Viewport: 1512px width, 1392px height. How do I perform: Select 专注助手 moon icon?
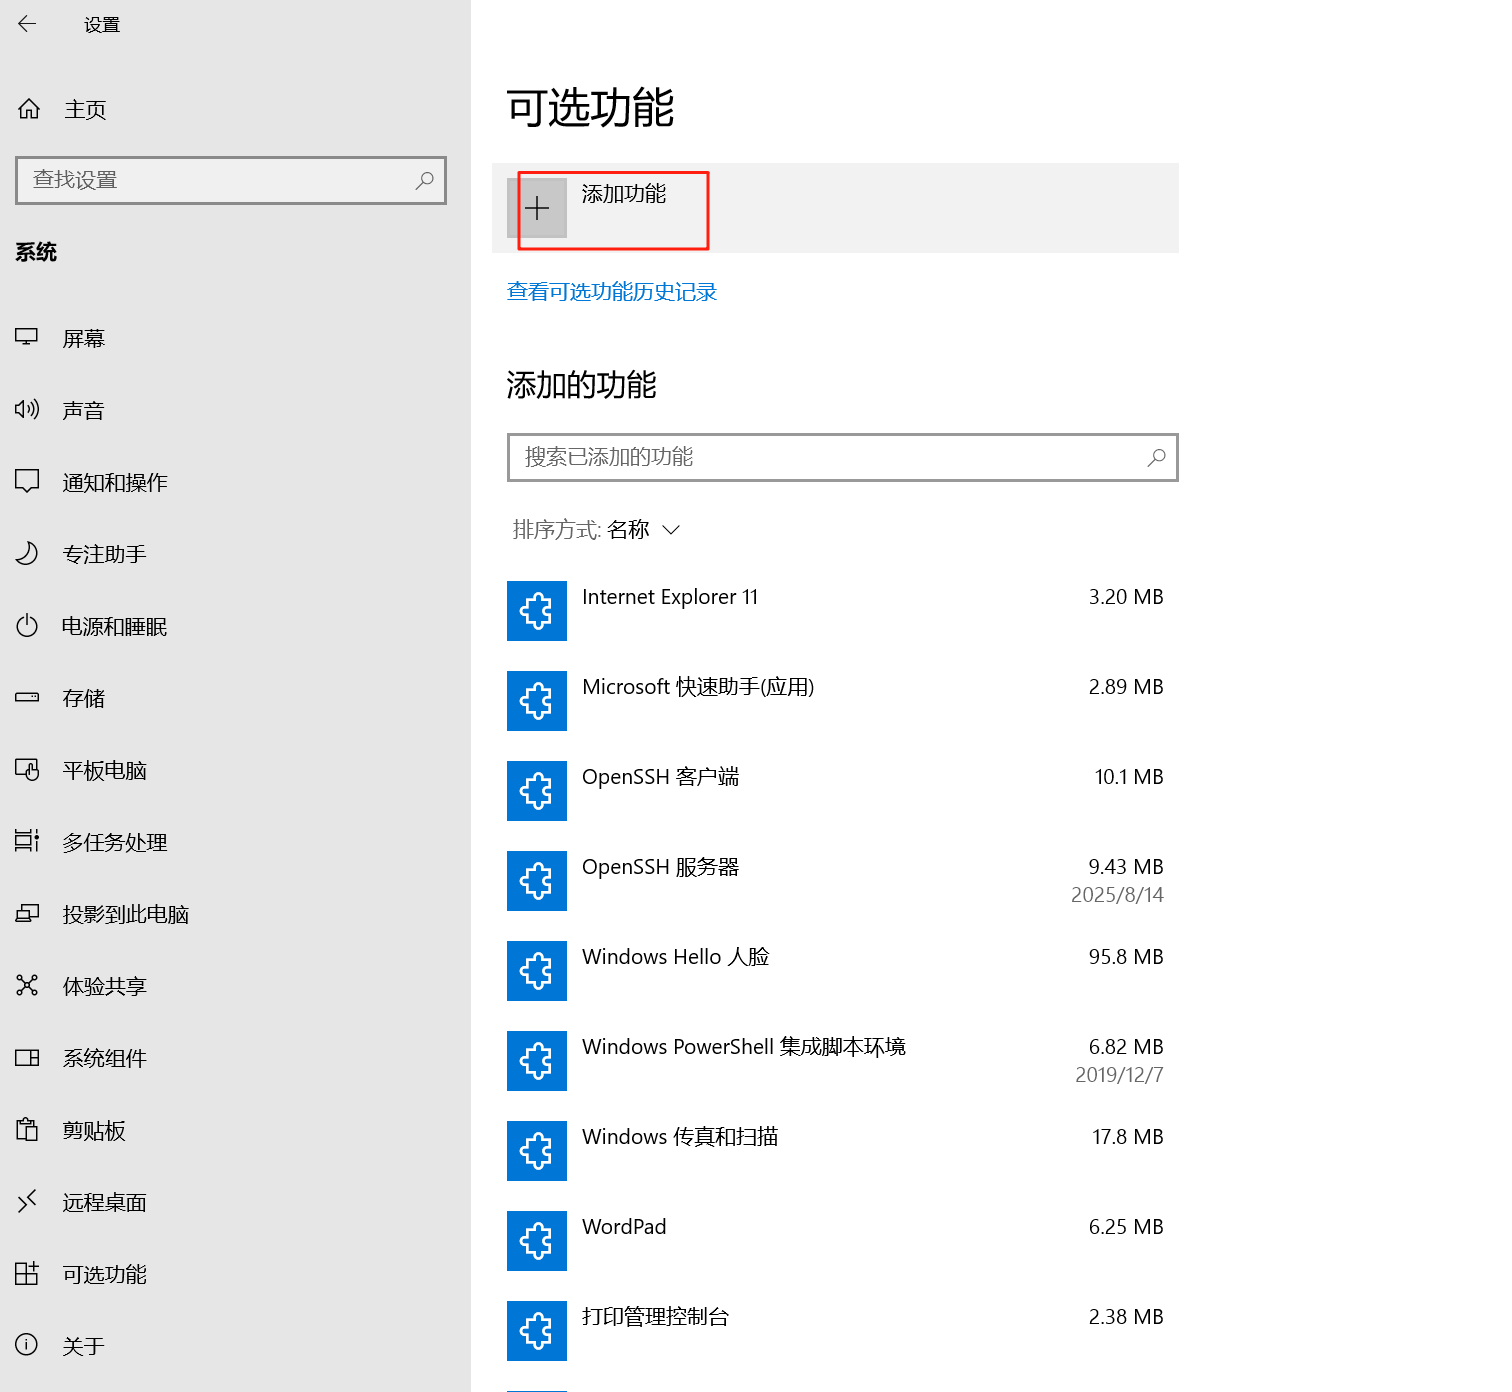point(27,553)
